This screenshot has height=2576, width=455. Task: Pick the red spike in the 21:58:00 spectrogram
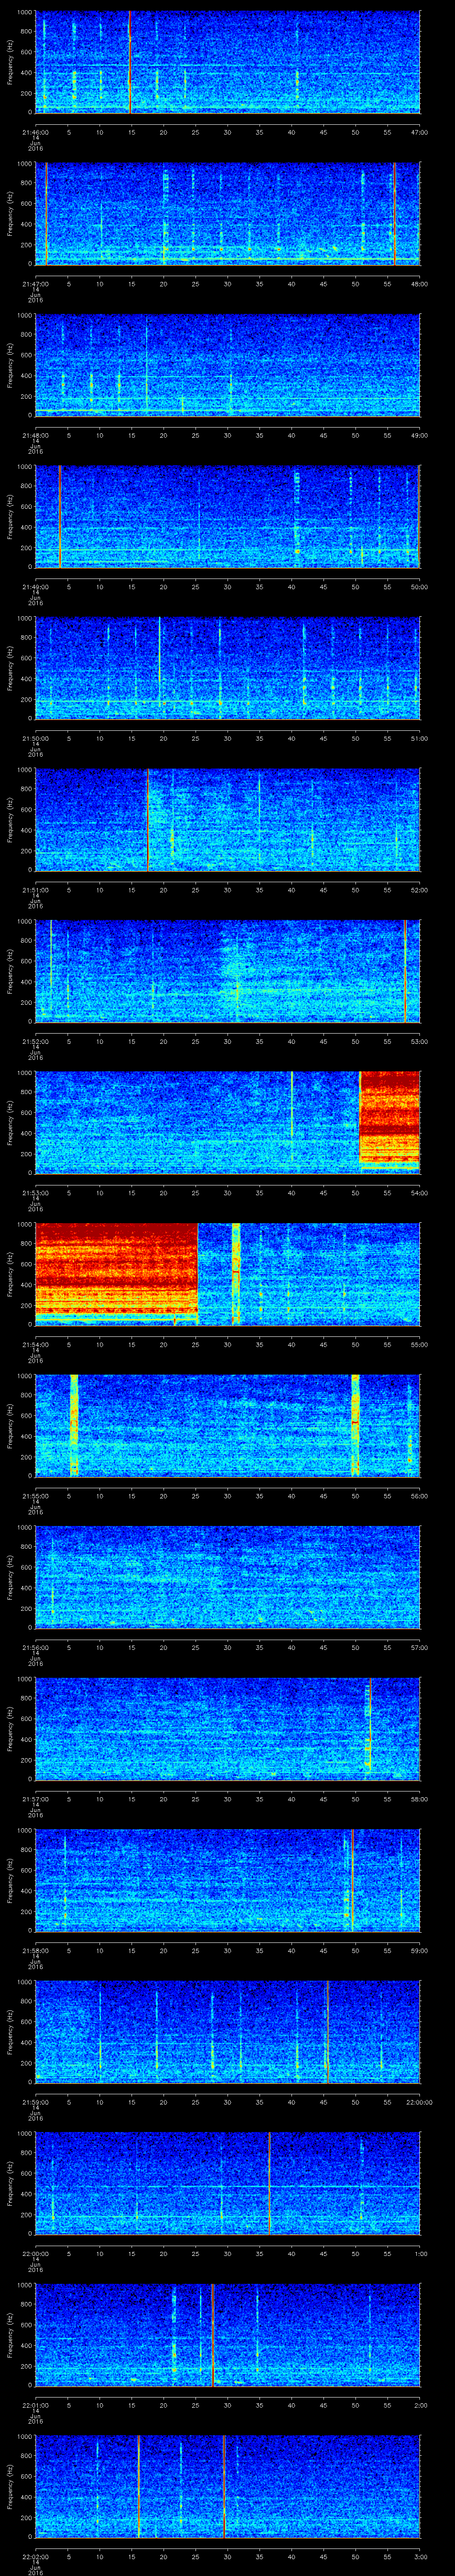(352, 1880)
